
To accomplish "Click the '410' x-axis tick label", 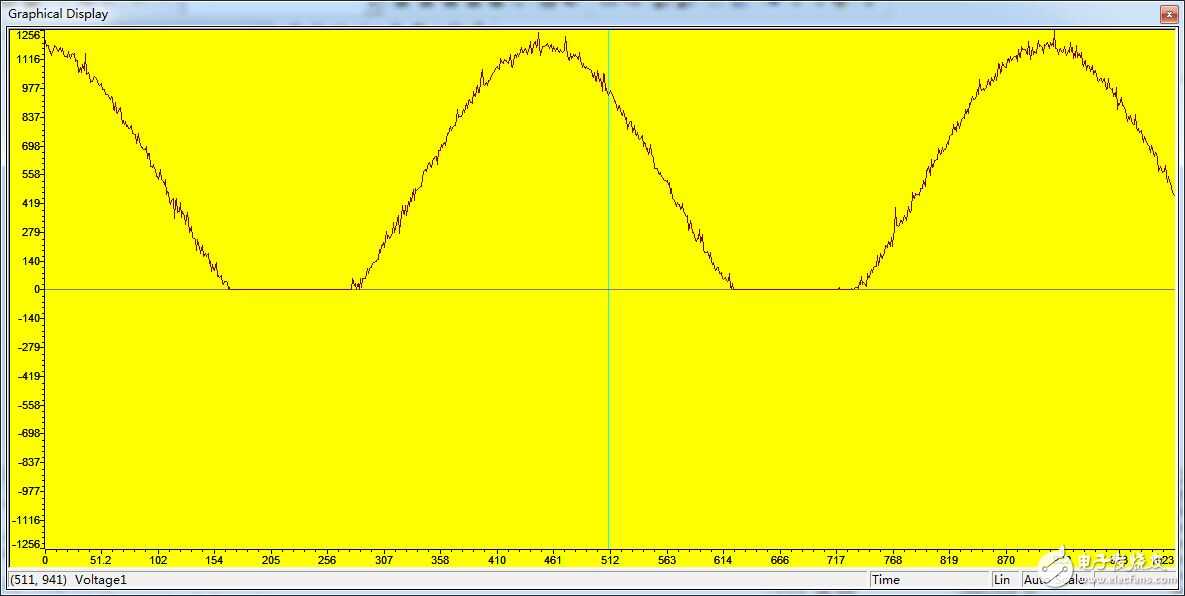I will pos(497,560).
